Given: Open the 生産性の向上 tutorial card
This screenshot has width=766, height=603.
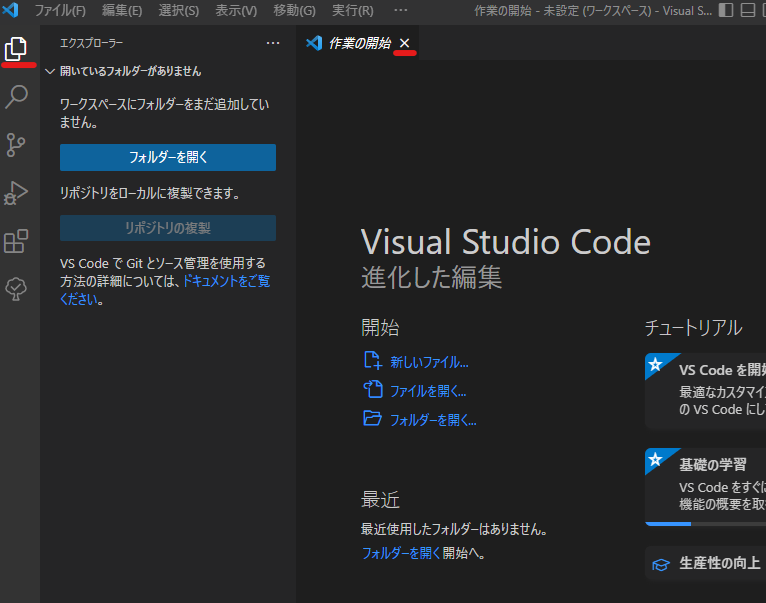Looking at the screenshot, I should click(705, 563).
